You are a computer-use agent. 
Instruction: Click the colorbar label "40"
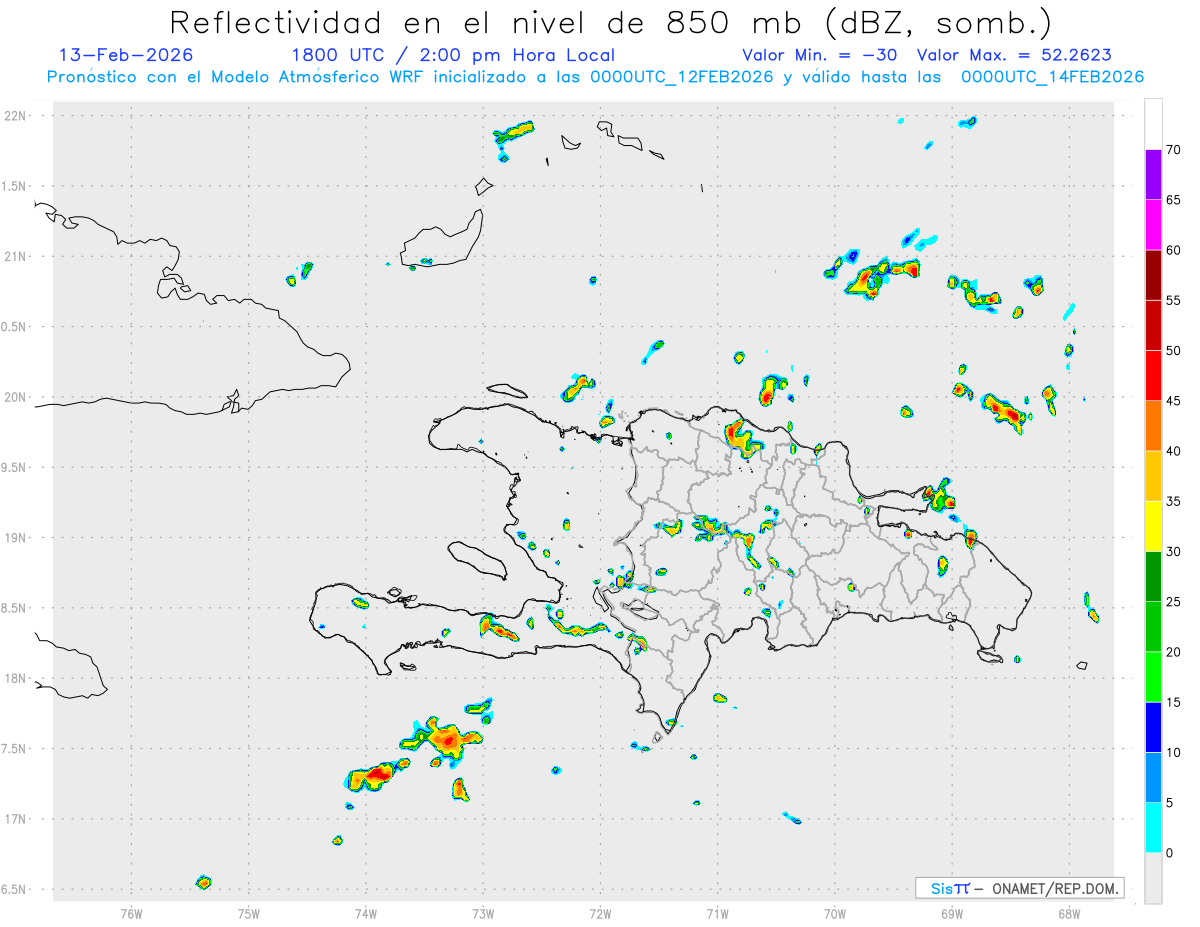coord(1174,451)
